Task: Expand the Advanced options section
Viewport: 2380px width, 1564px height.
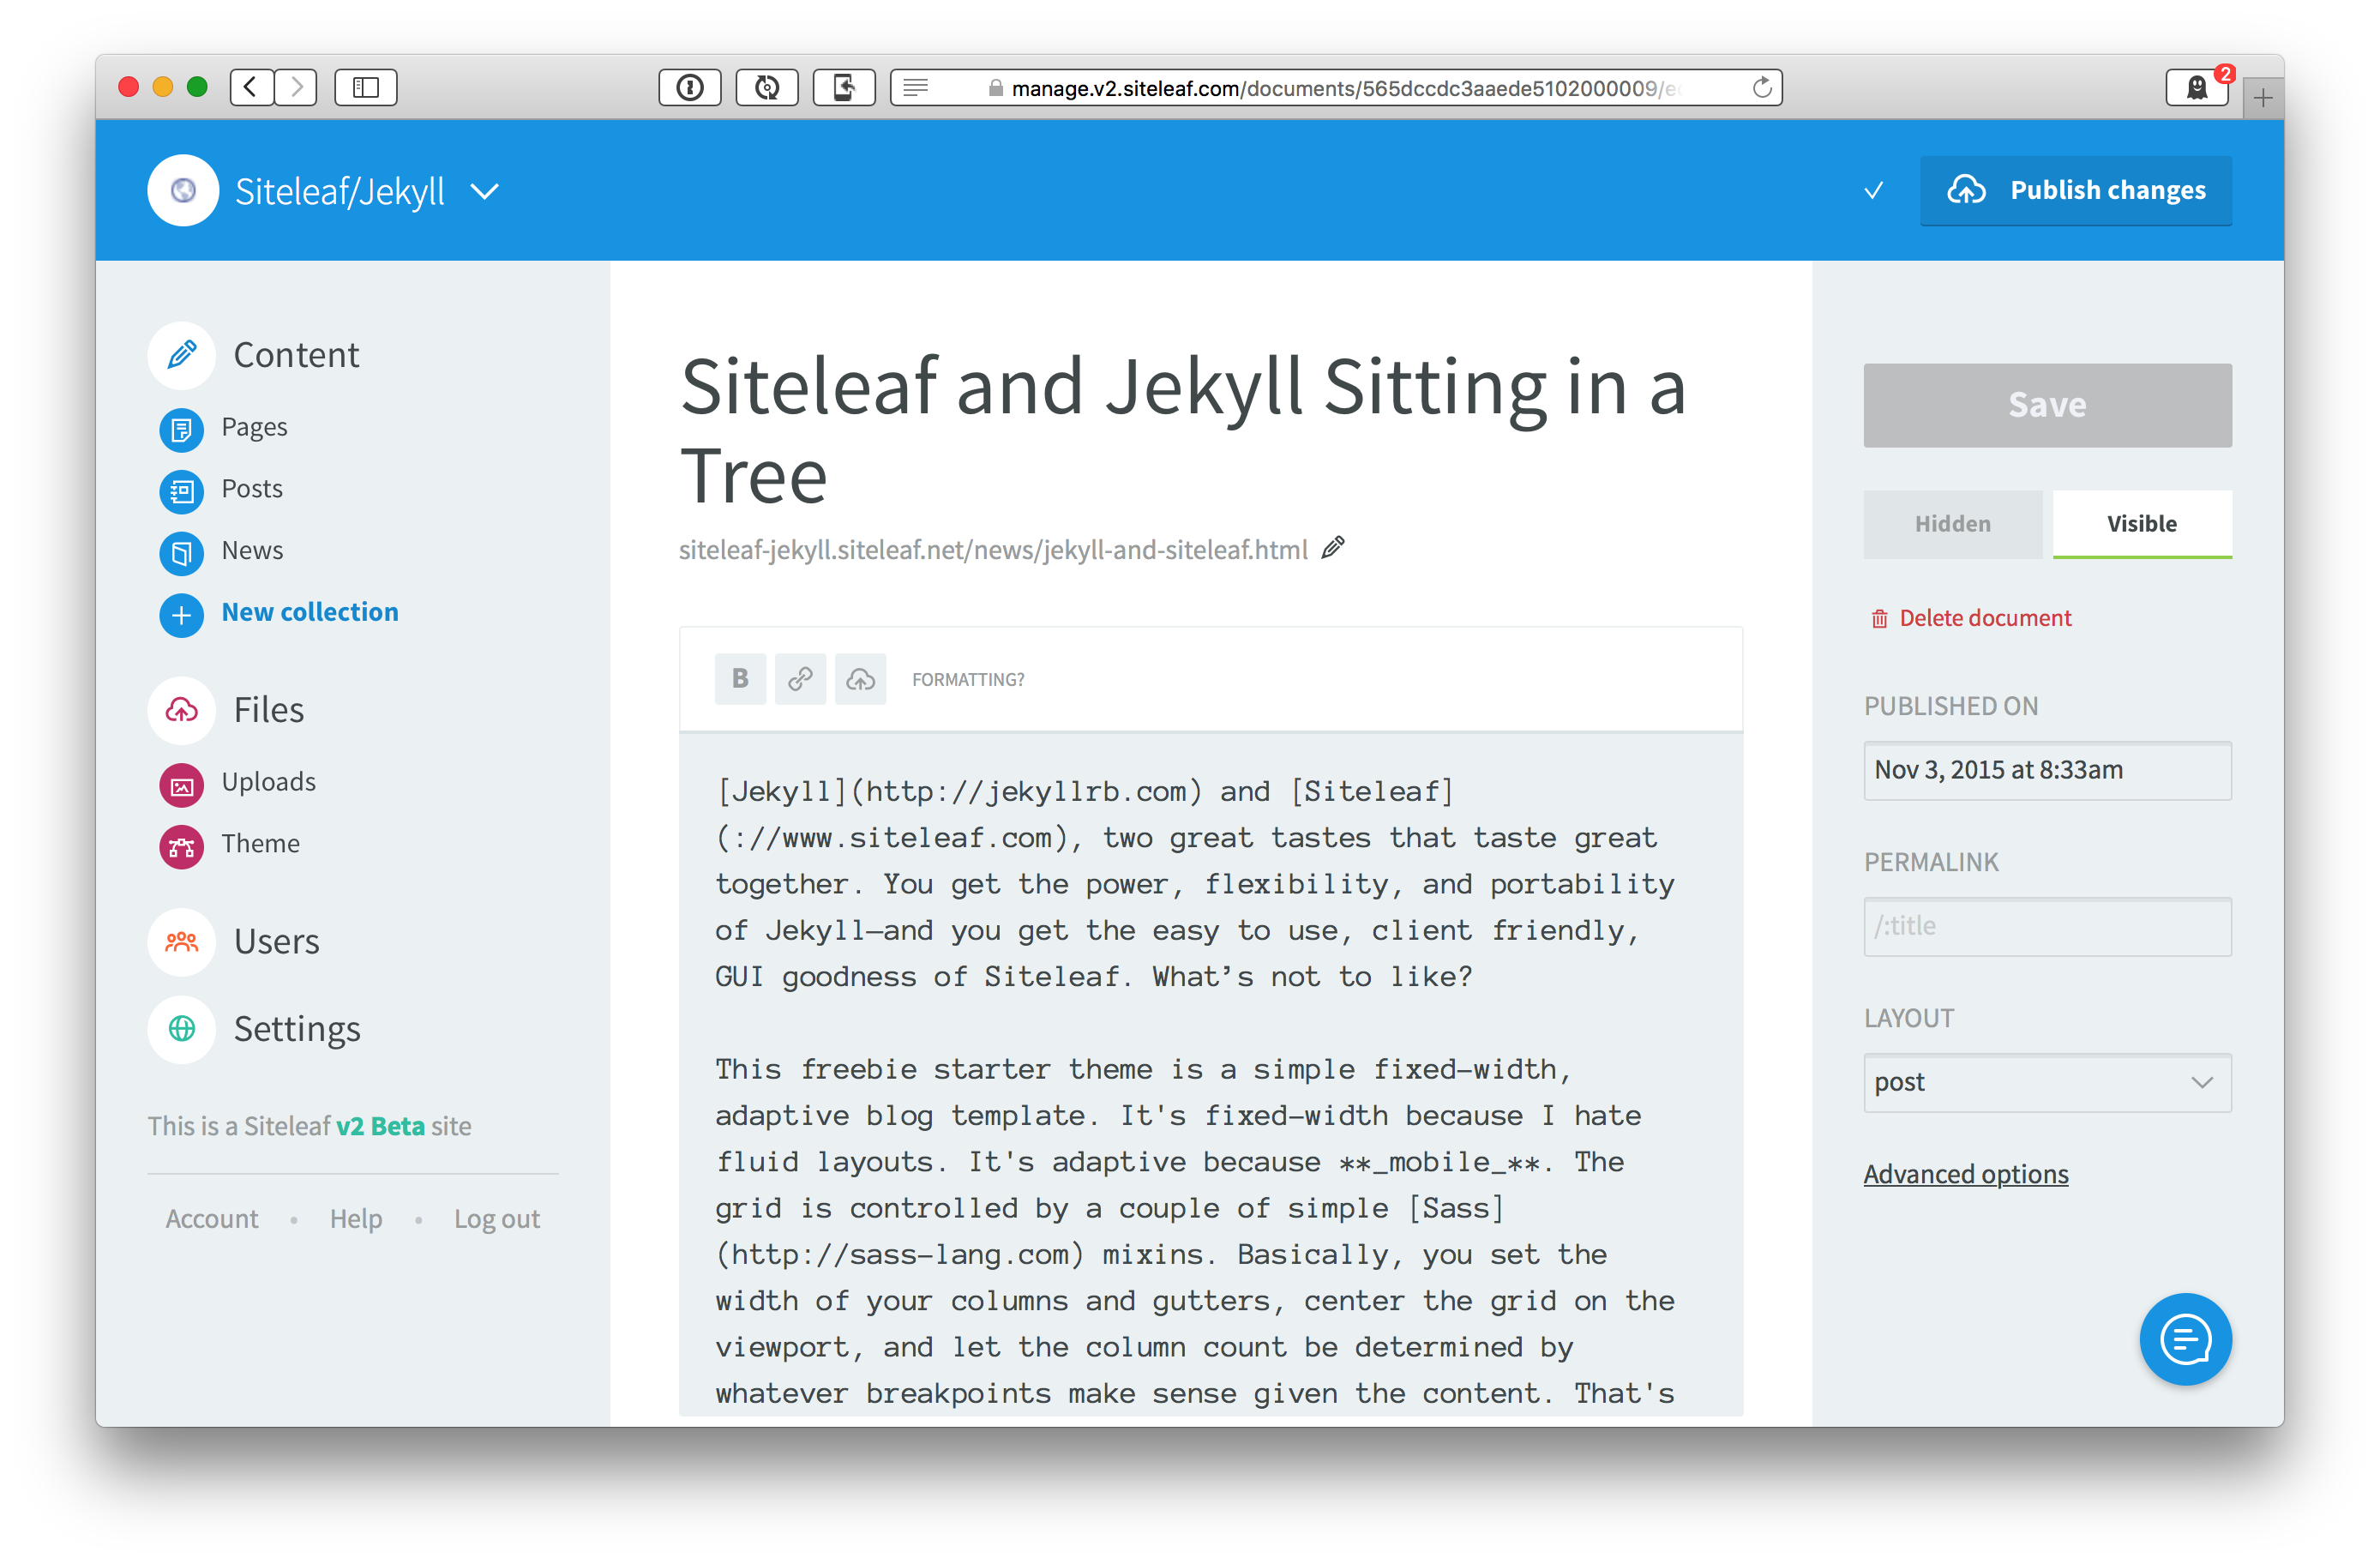Action: tap(1968, 1173)
